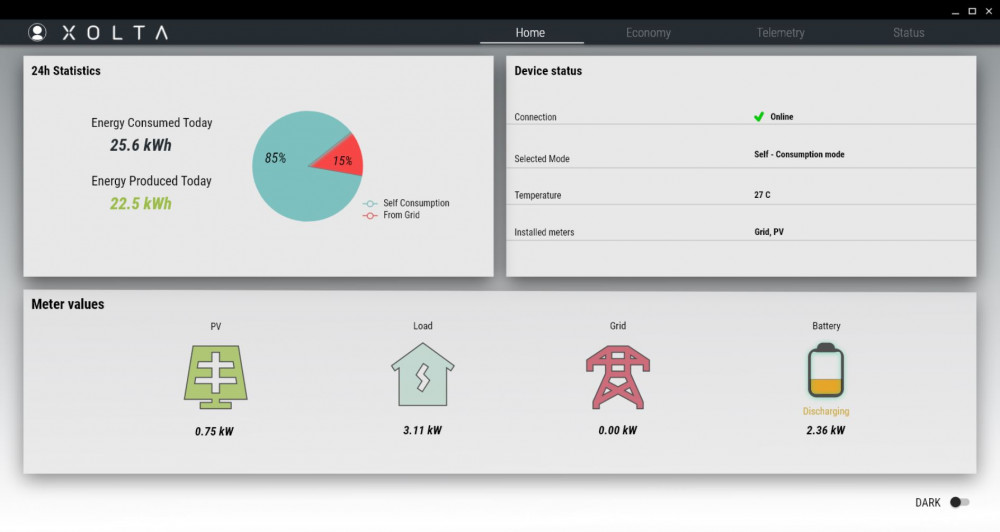1000x532 pixels.
Task: Select the Battery icon
Action: pyautogui.click(x=826, y=371)
